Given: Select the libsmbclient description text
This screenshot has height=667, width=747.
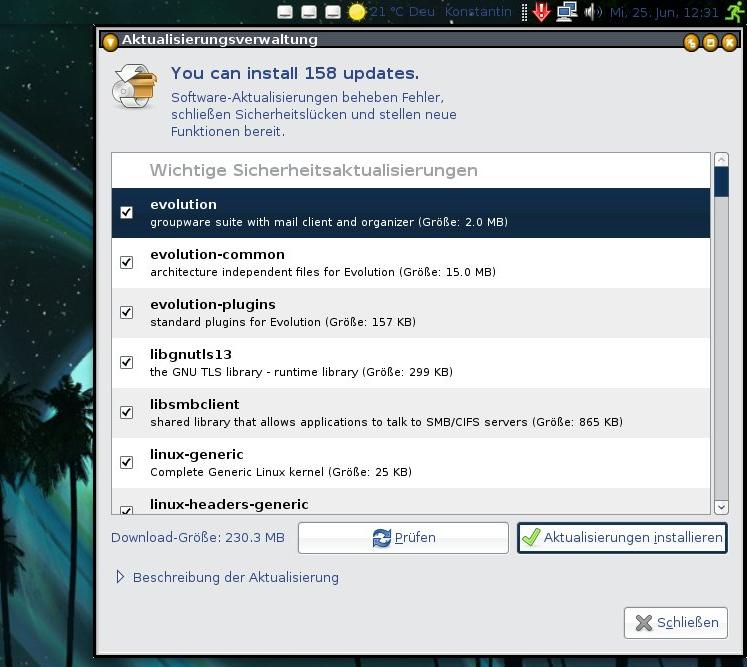Looking at the screenshot, I should (386, 422).
